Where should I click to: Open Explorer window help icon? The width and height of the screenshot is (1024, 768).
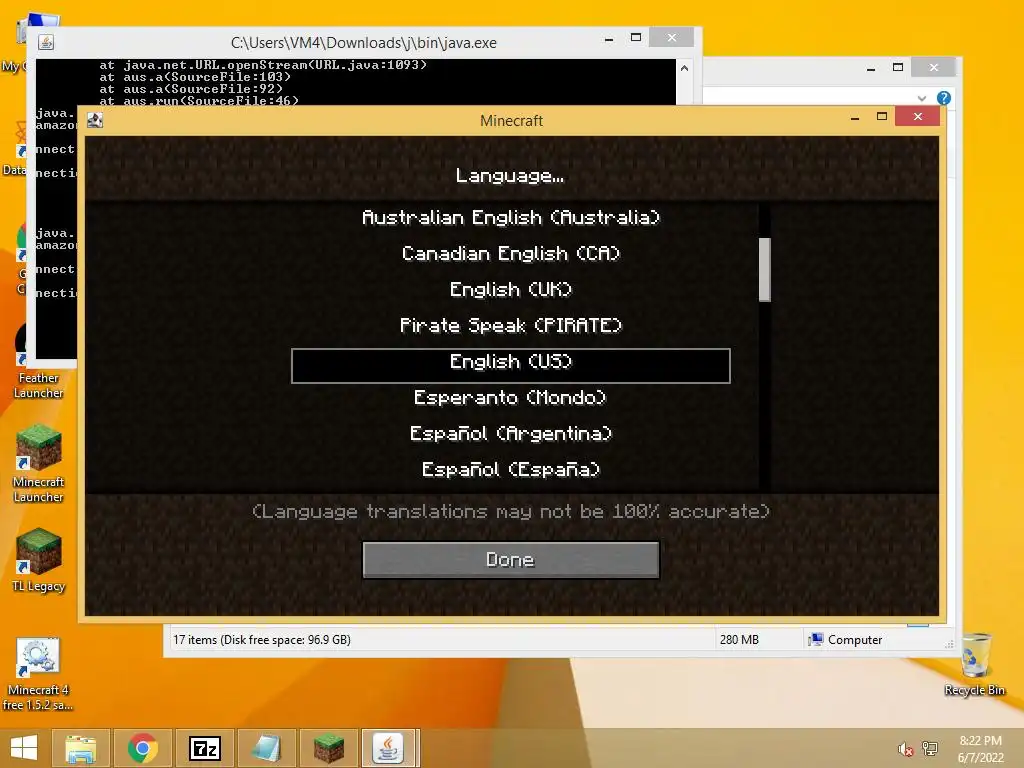pos(944,98)
